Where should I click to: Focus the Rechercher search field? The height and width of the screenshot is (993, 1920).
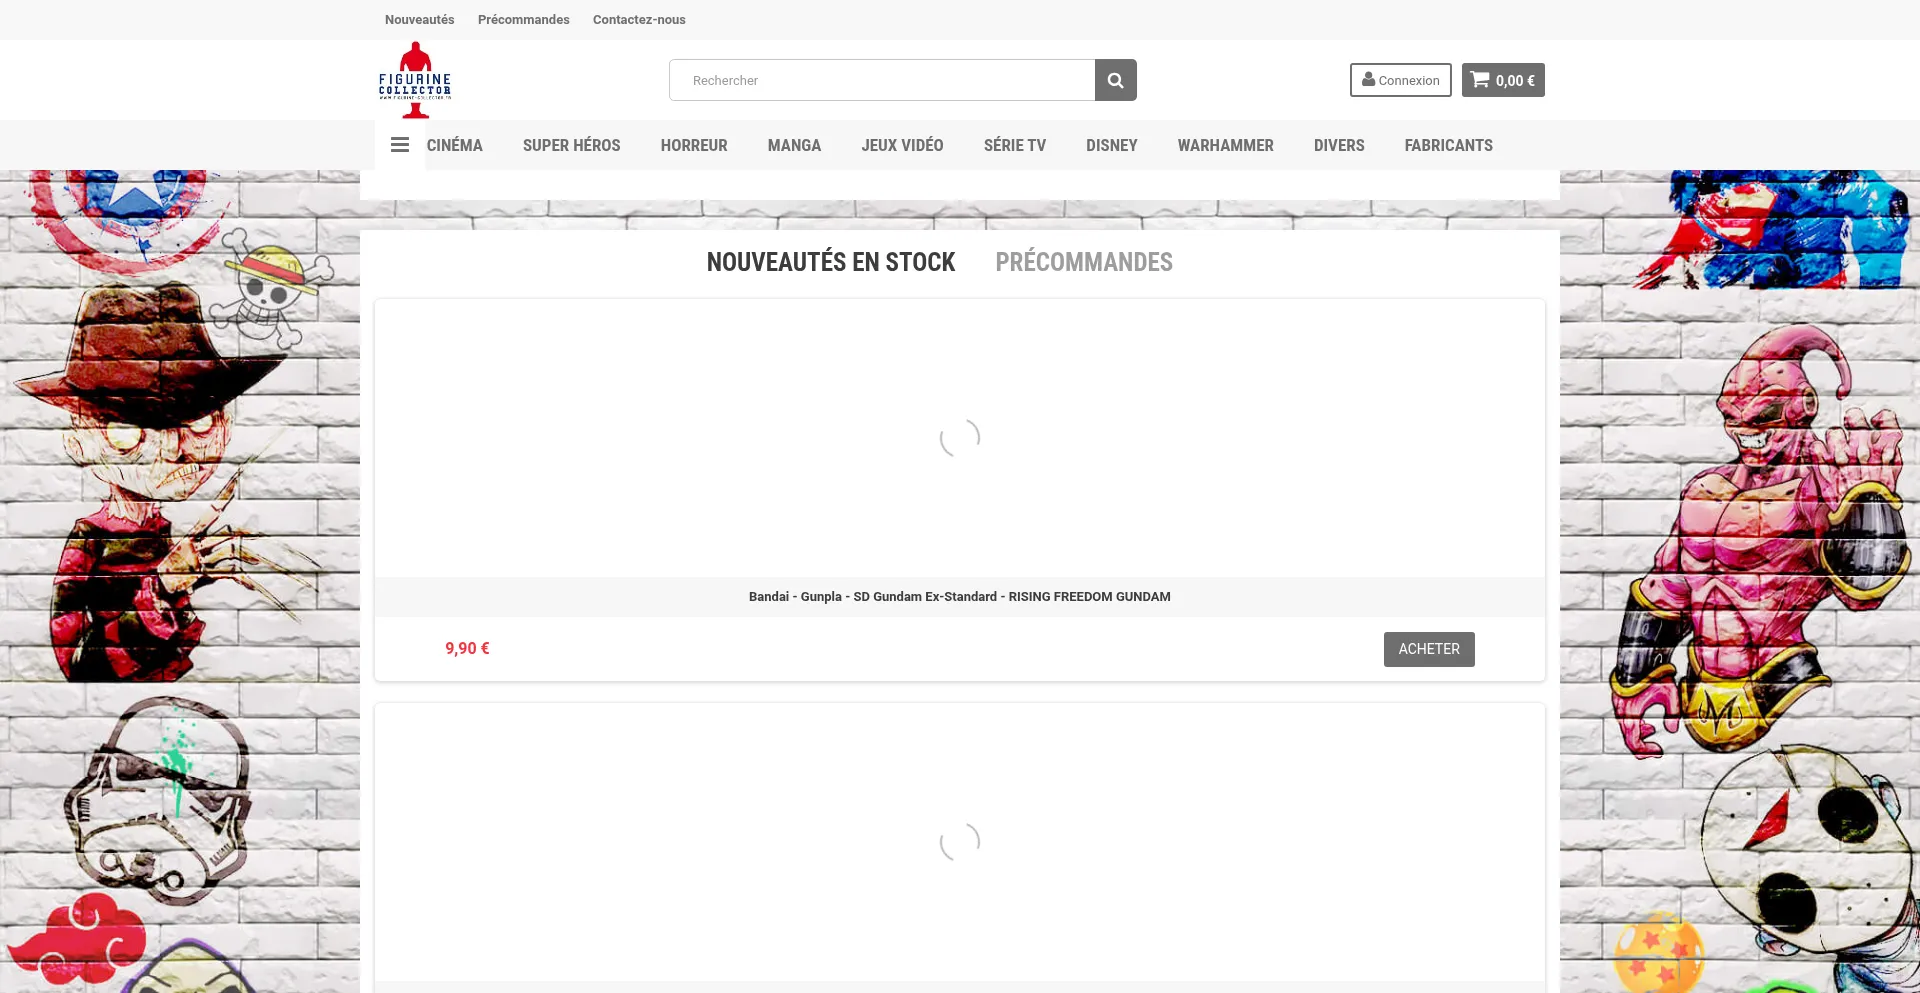882,80
